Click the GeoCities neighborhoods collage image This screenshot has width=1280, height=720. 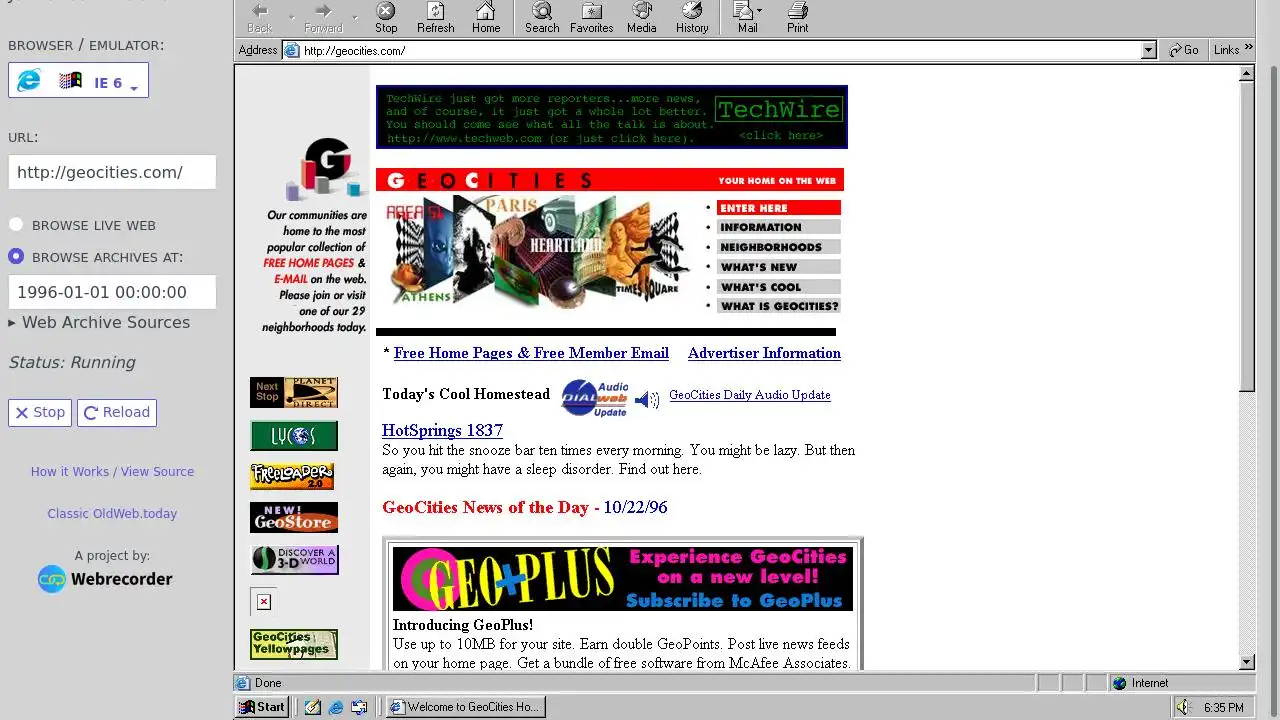tap(540, 250)
